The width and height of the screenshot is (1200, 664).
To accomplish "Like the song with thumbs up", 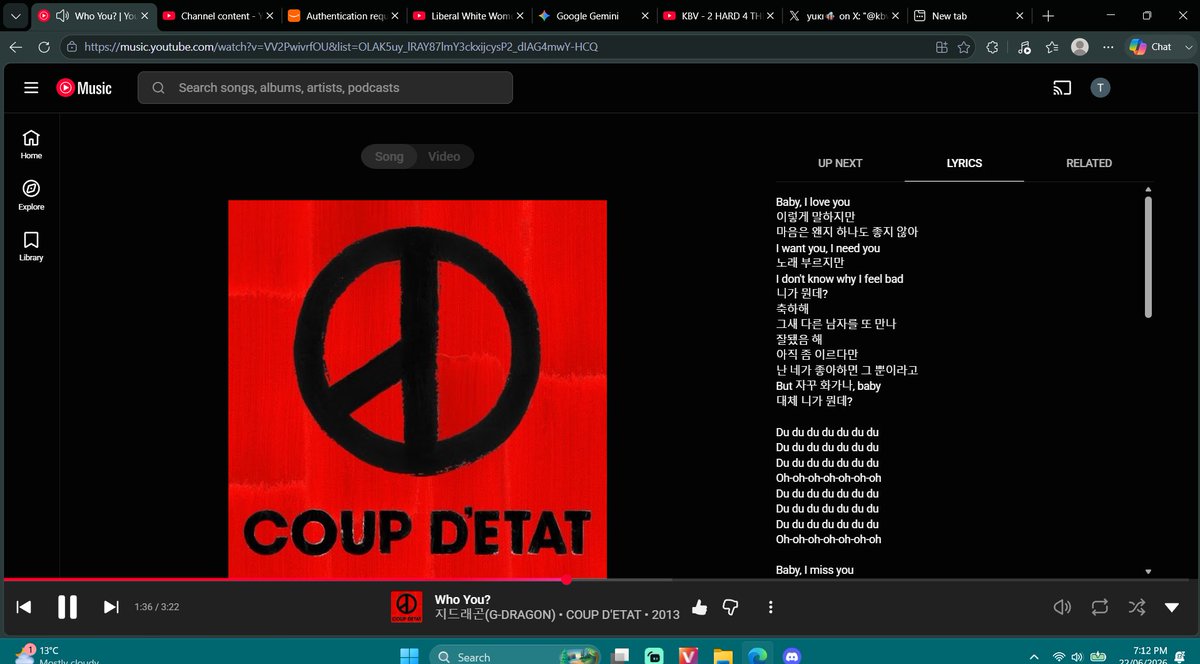I will click(699, 607).
